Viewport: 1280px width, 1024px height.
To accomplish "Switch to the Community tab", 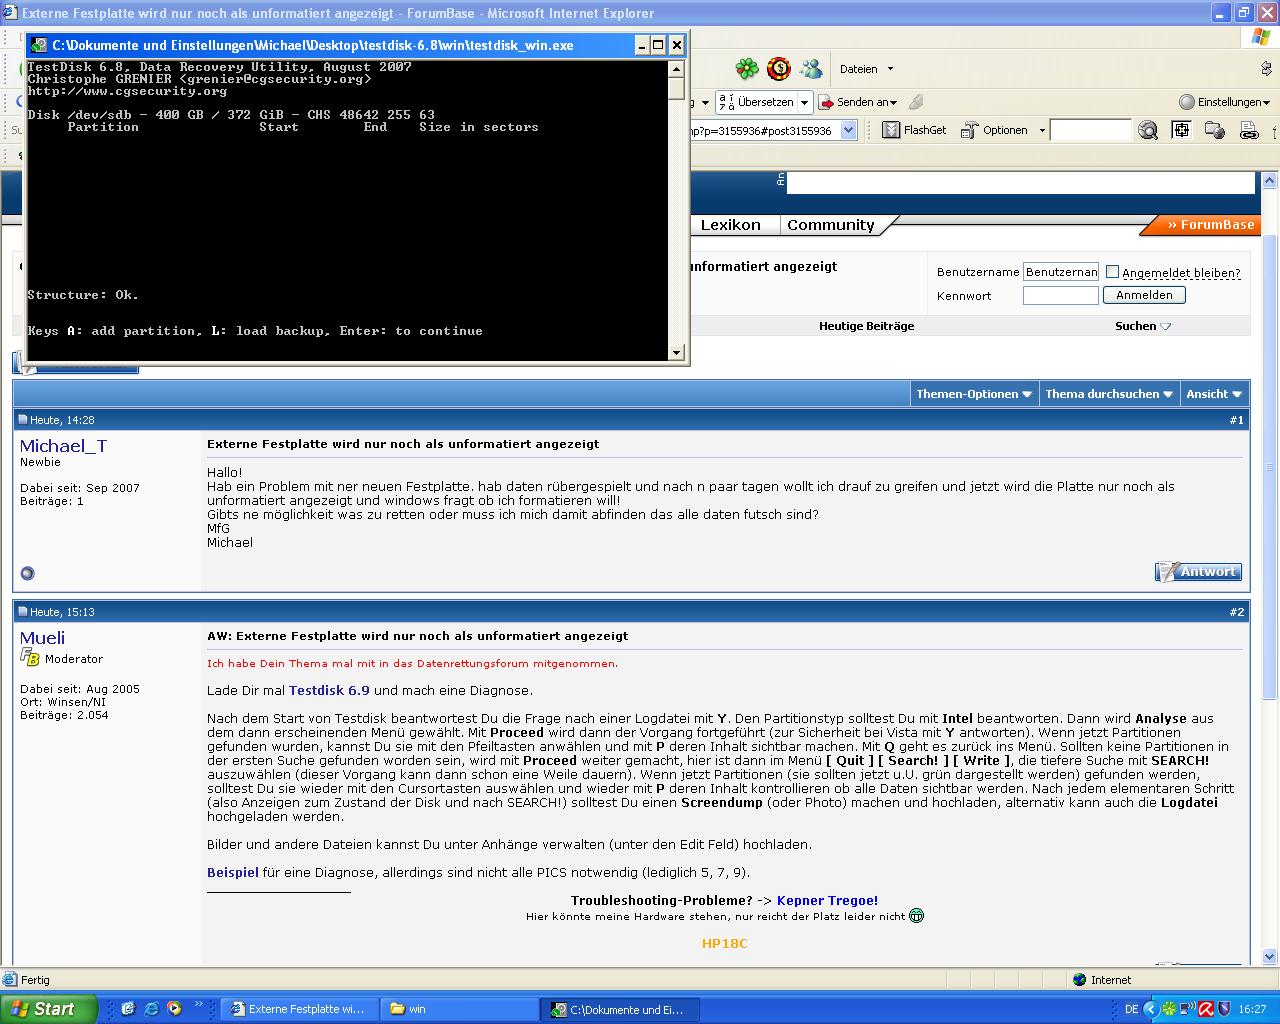I will pos(830,225).
